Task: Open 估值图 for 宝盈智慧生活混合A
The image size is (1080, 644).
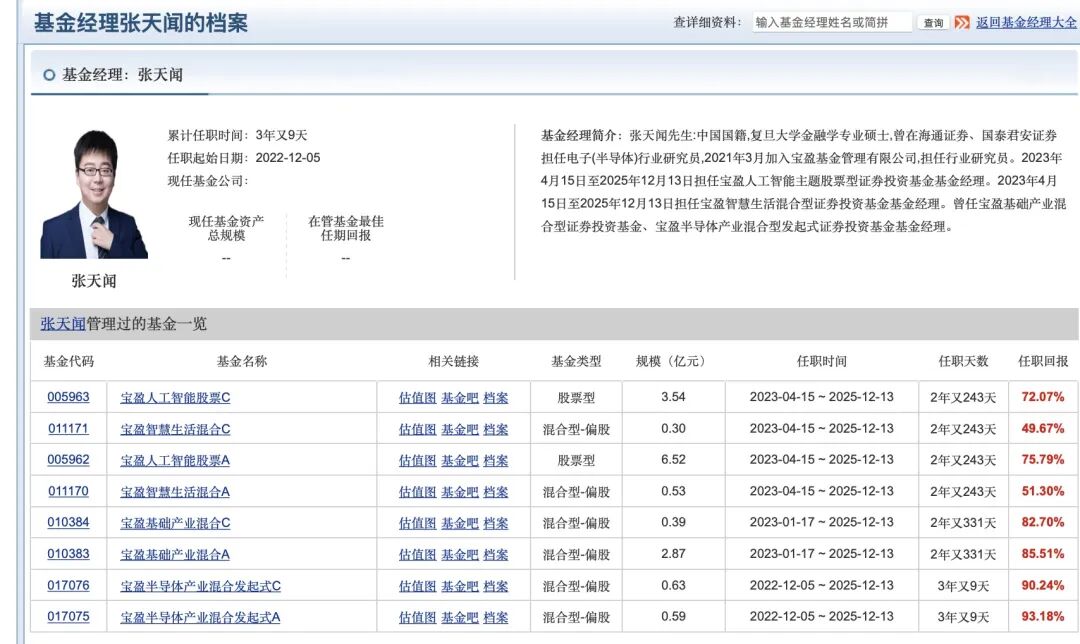Action: coord(417,492)
